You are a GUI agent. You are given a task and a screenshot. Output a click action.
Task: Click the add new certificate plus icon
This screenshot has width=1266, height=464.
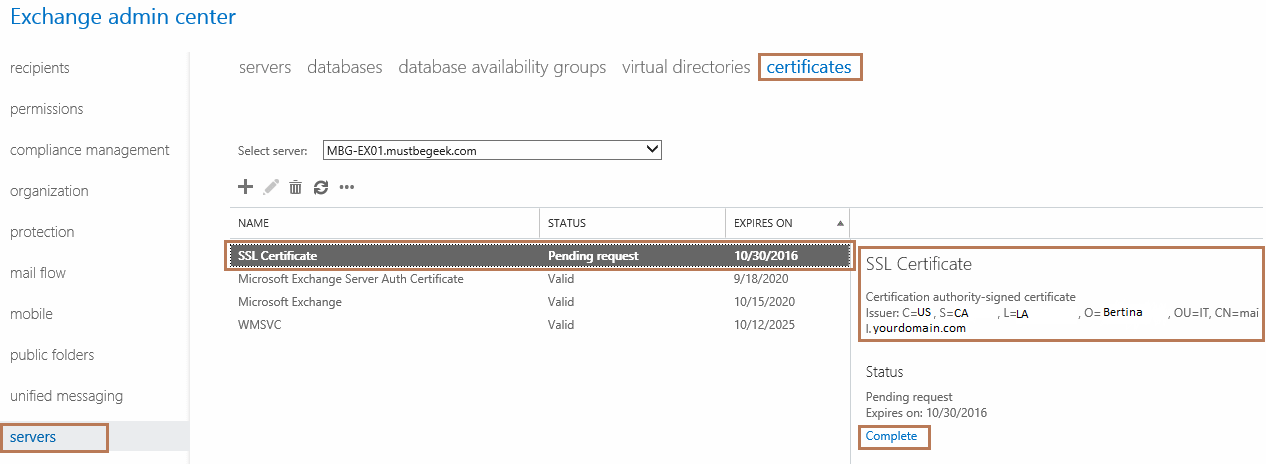tap(245, 186)
